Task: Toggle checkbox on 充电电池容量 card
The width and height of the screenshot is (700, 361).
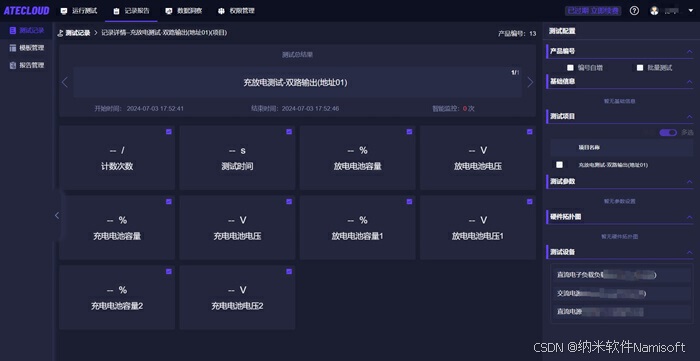Action: coord(169,202)
